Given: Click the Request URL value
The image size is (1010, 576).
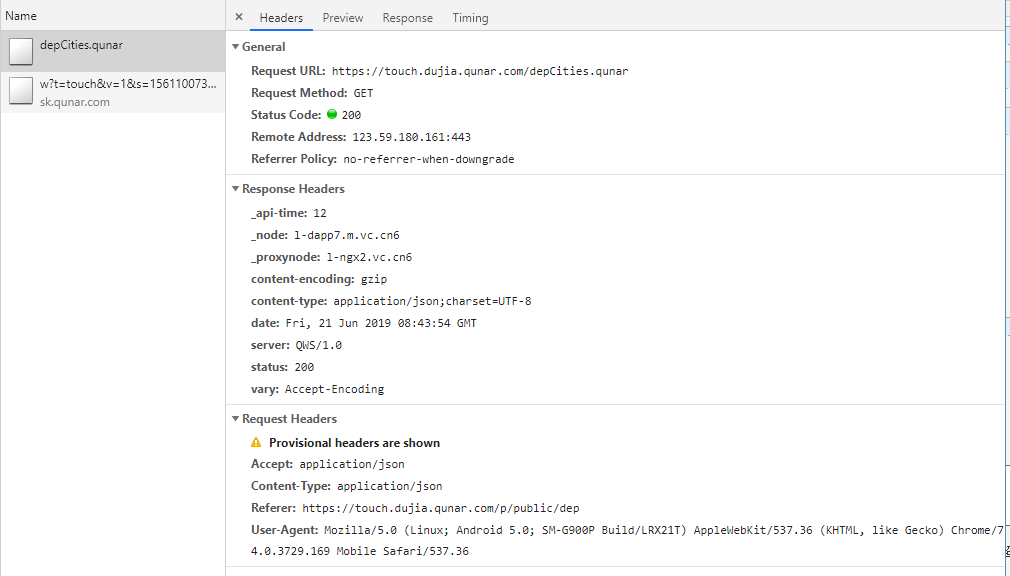Looking at the screenshot, I should pos(480,71).
